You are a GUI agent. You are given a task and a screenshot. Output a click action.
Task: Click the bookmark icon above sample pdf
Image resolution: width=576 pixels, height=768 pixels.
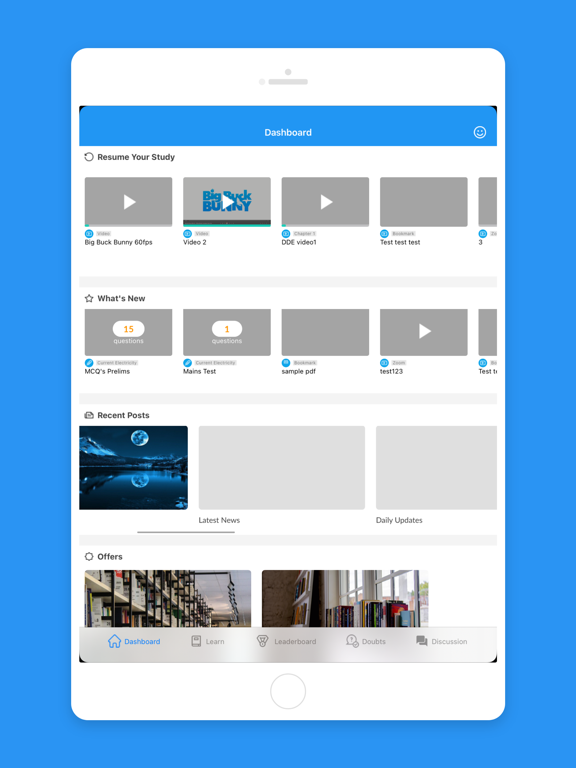pos(286,363)
